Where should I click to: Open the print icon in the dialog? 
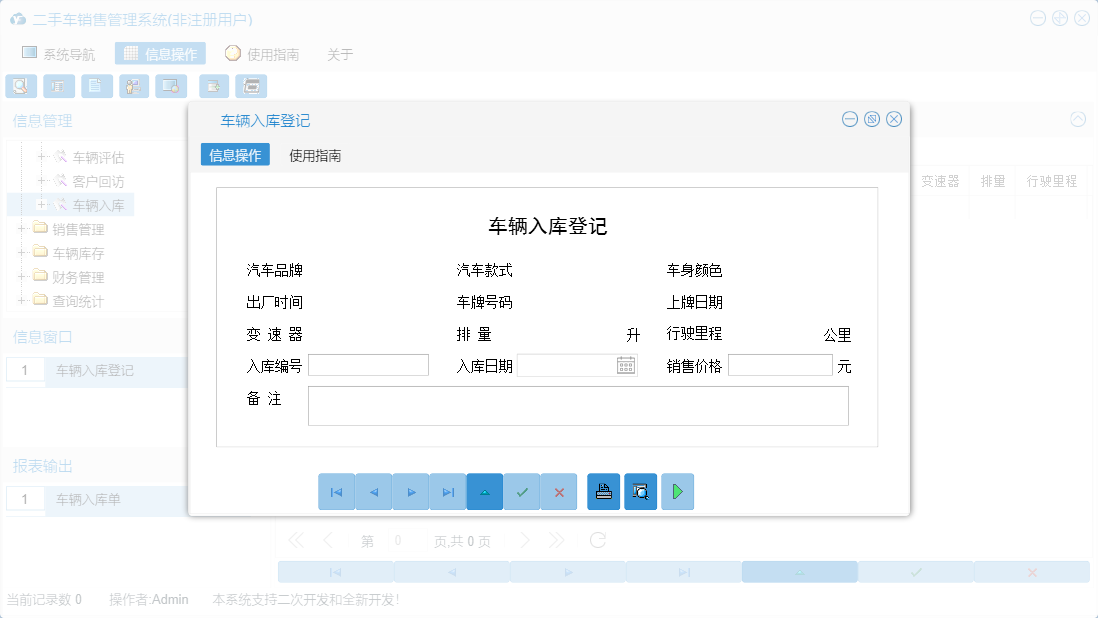click(x=603, y=491)
